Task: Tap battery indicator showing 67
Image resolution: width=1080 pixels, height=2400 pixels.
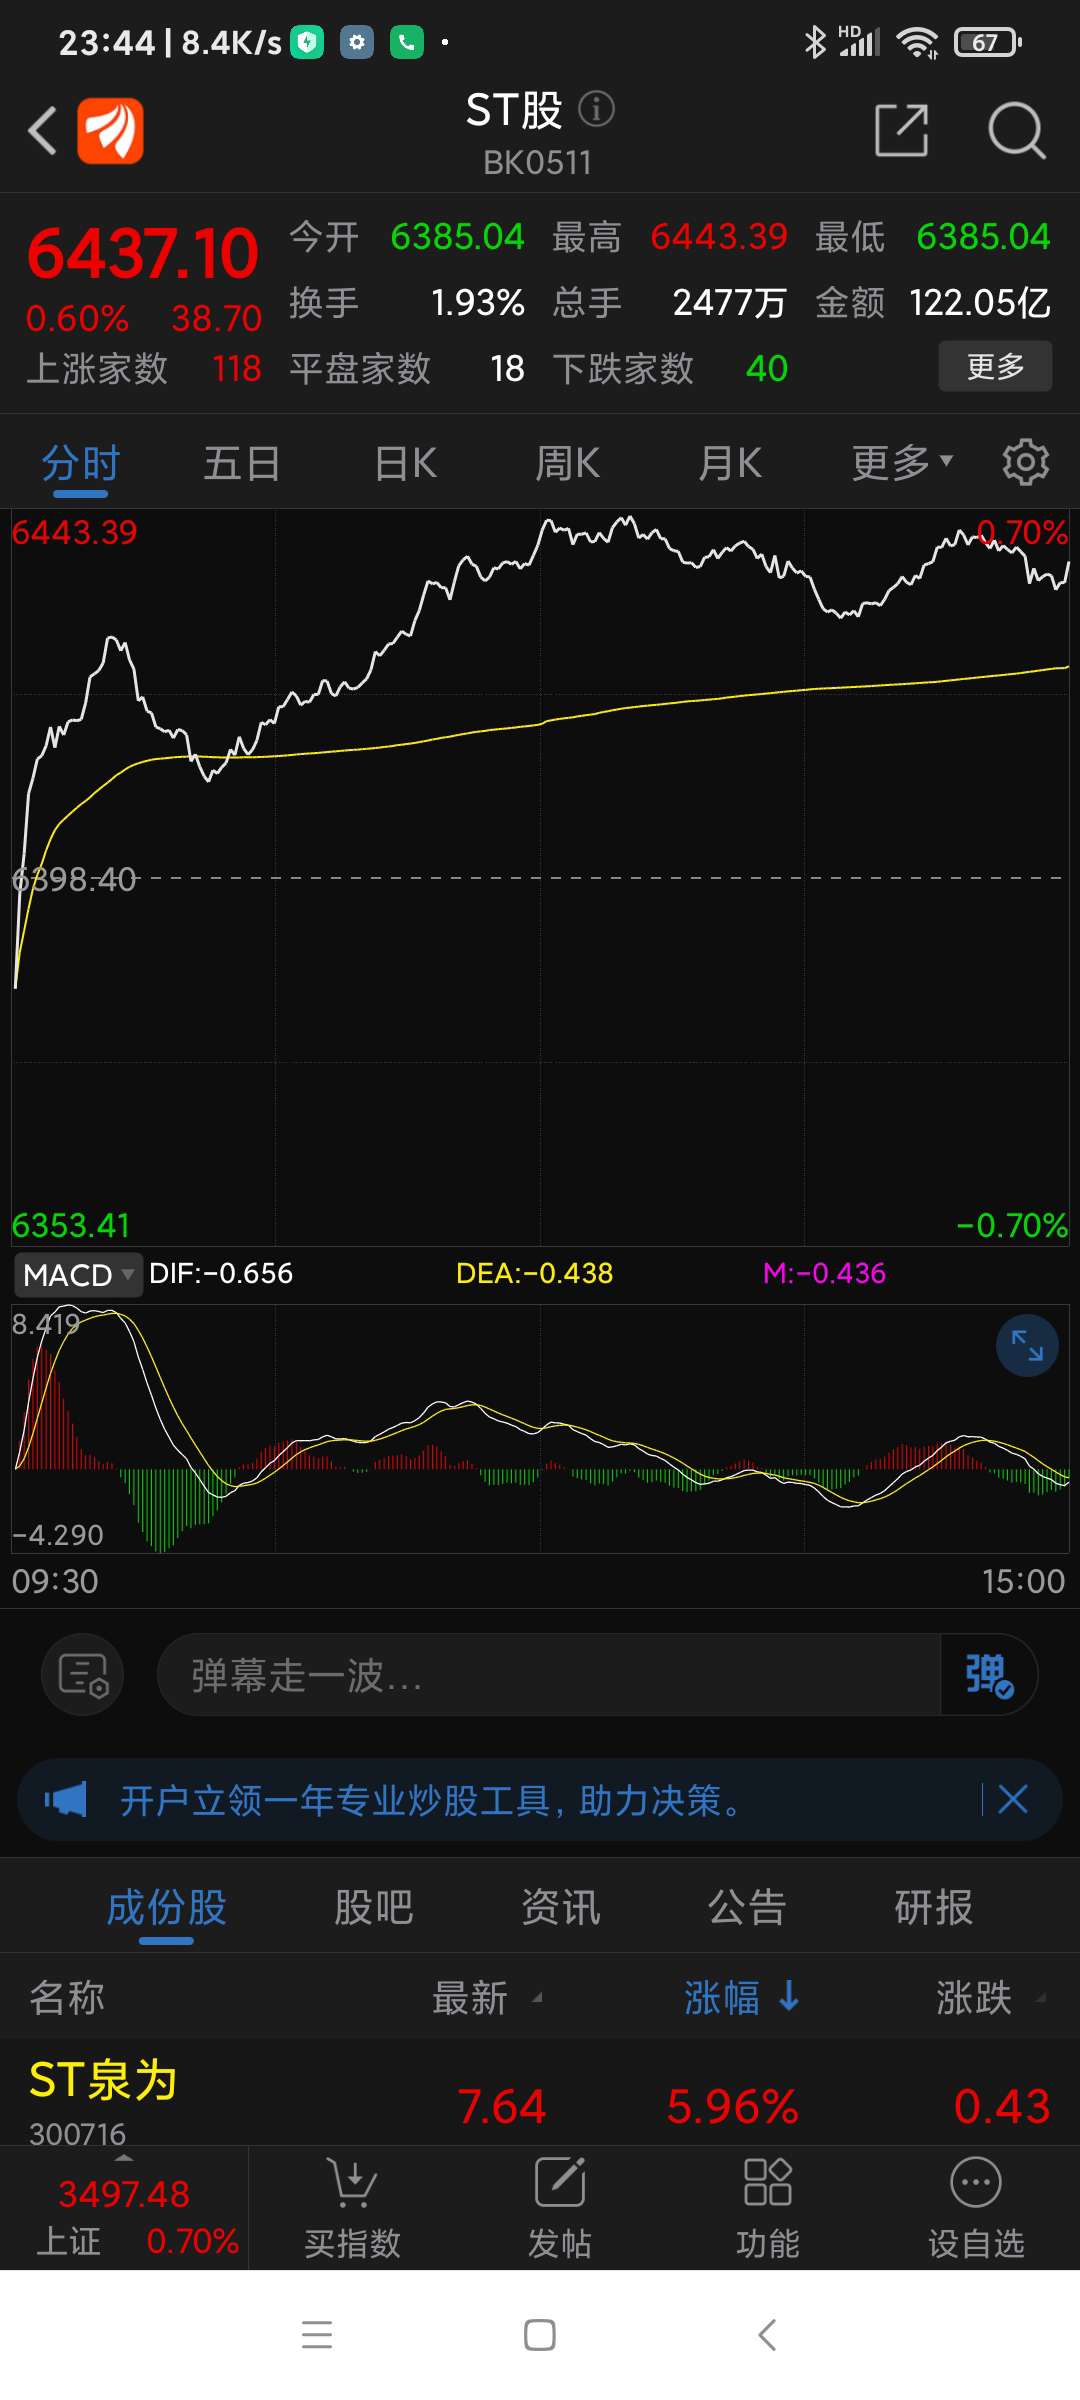Action: (x=988, y=42)
